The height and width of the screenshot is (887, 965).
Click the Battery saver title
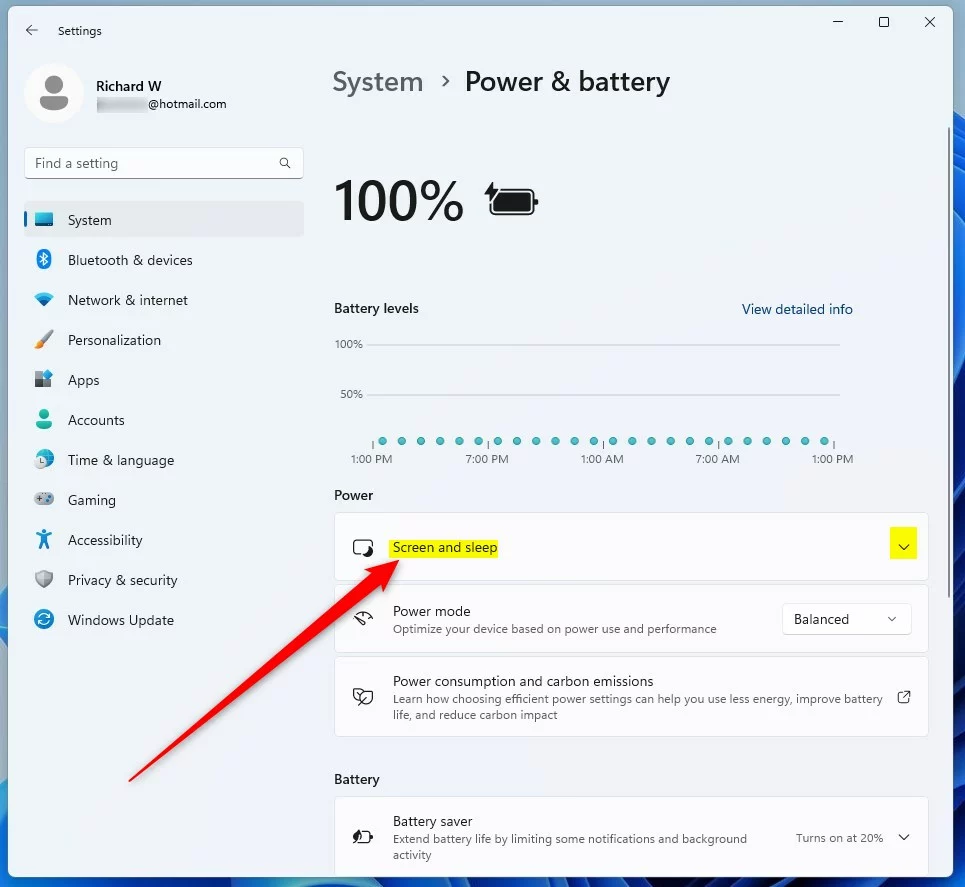[x=432, y=821]
